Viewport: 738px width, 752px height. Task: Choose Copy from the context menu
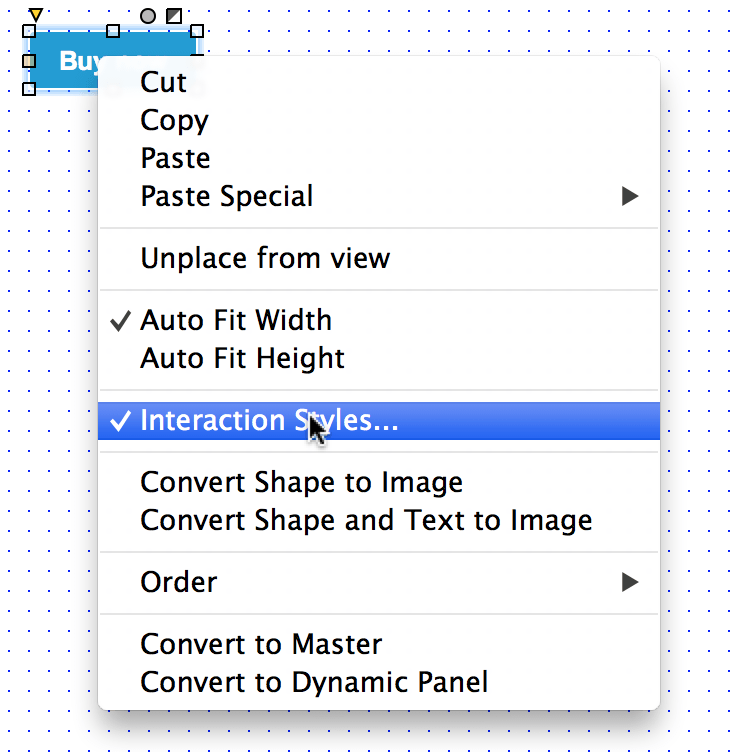(x=174, y=120)
